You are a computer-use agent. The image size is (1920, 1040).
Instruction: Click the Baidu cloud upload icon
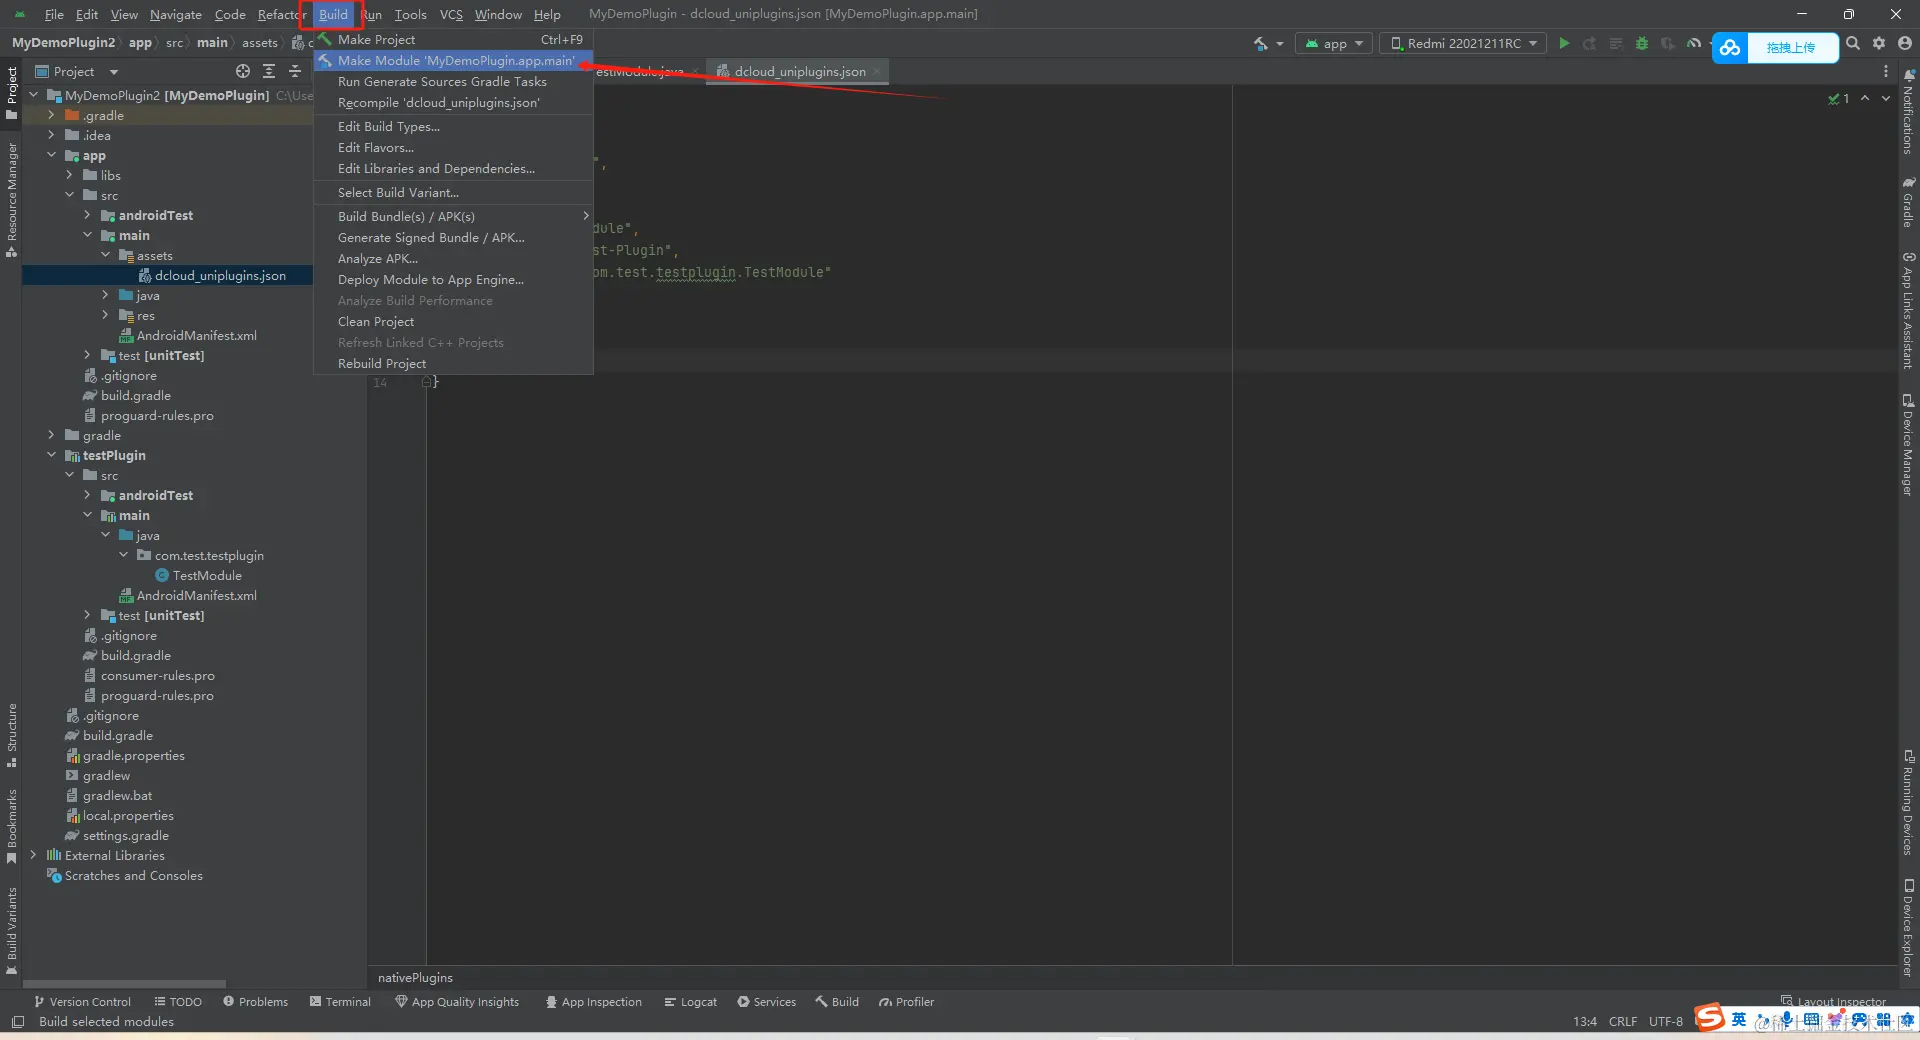[1730, 47]
